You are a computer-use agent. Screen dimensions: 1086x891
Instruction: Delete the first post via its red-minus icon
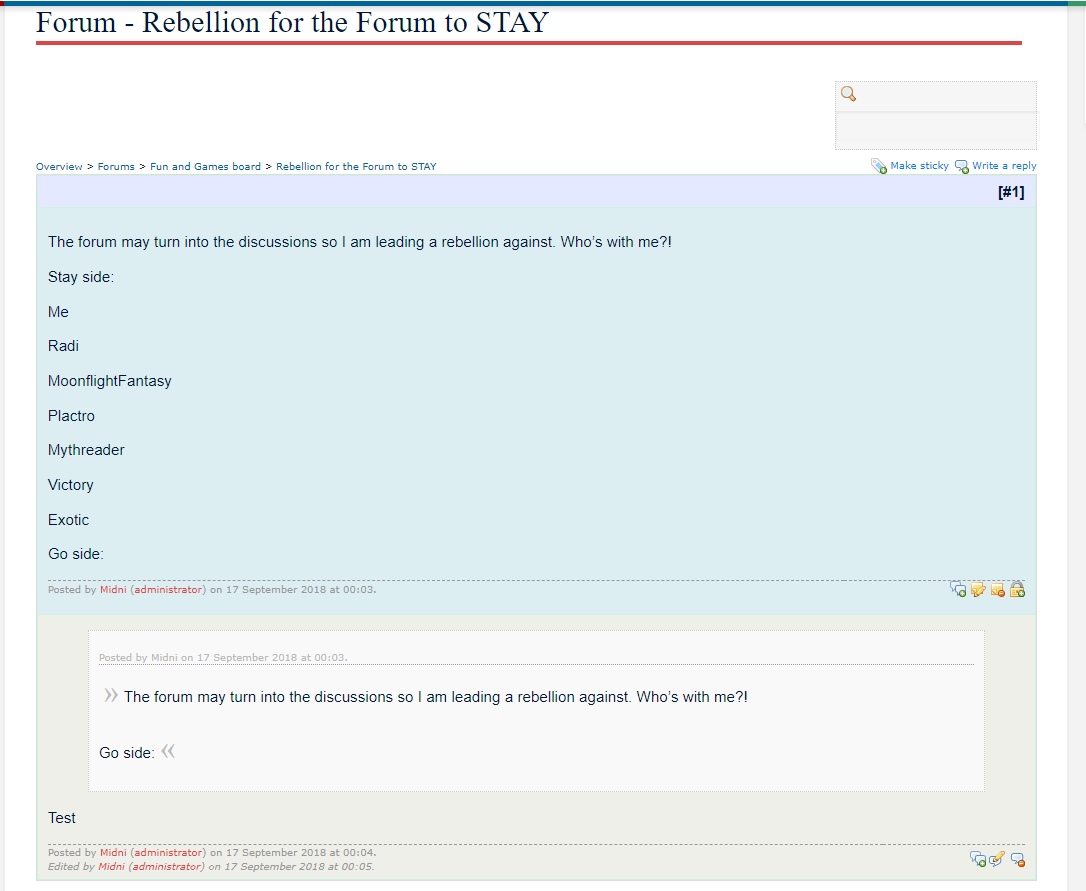coord(997,589)
